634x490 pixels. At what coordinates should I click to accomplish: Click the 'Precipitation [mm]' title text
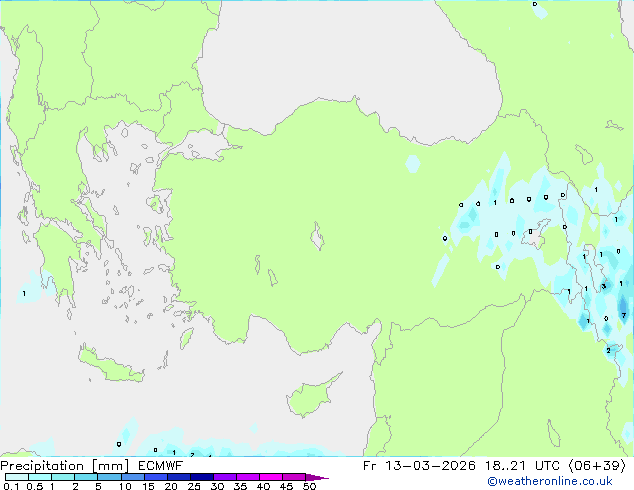point(65,466)
